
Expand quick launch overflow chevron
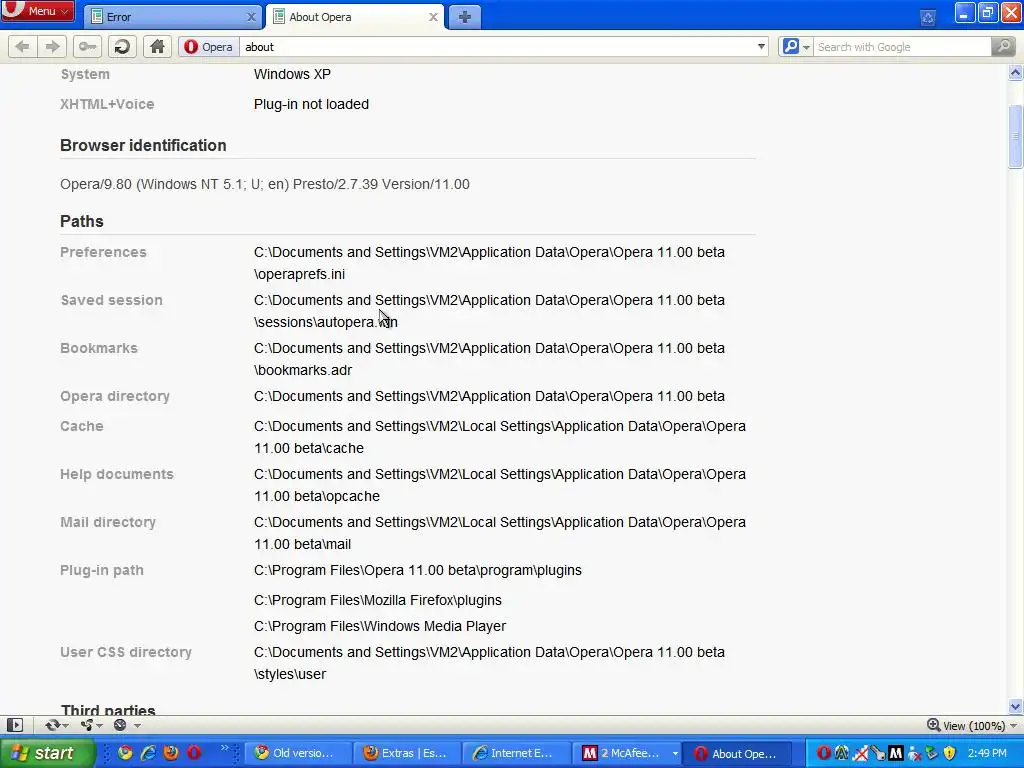coord(225,748)
